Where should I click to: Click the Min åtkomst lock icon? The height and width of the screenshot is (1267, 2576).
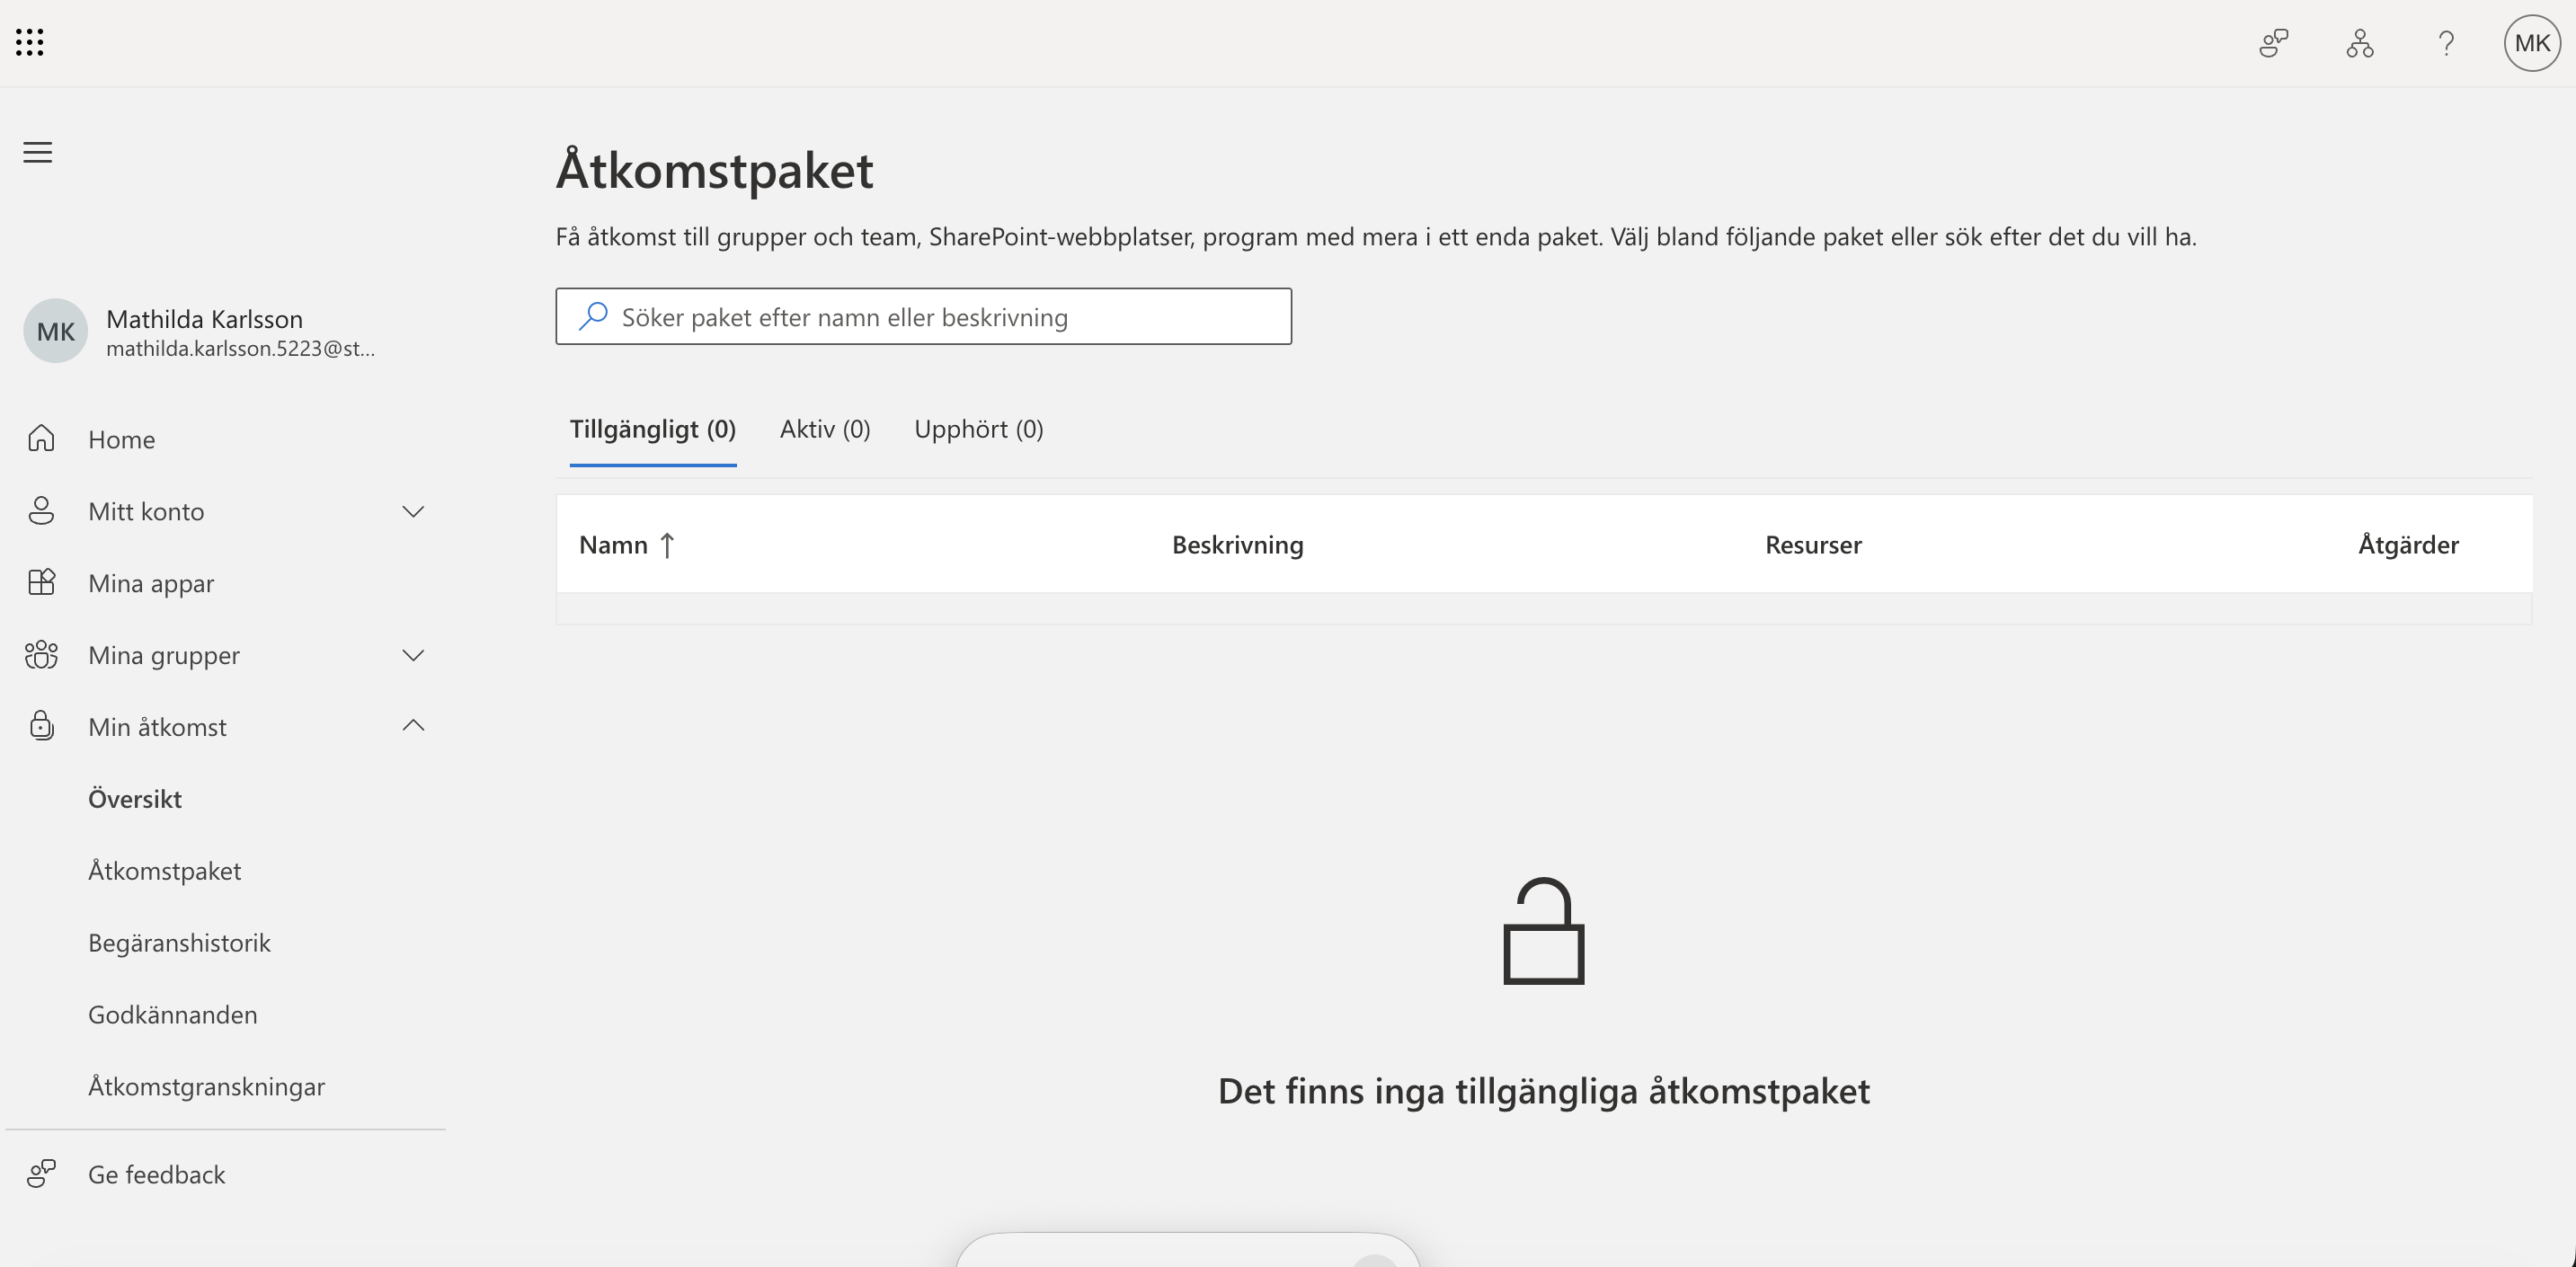pos(41,726)
